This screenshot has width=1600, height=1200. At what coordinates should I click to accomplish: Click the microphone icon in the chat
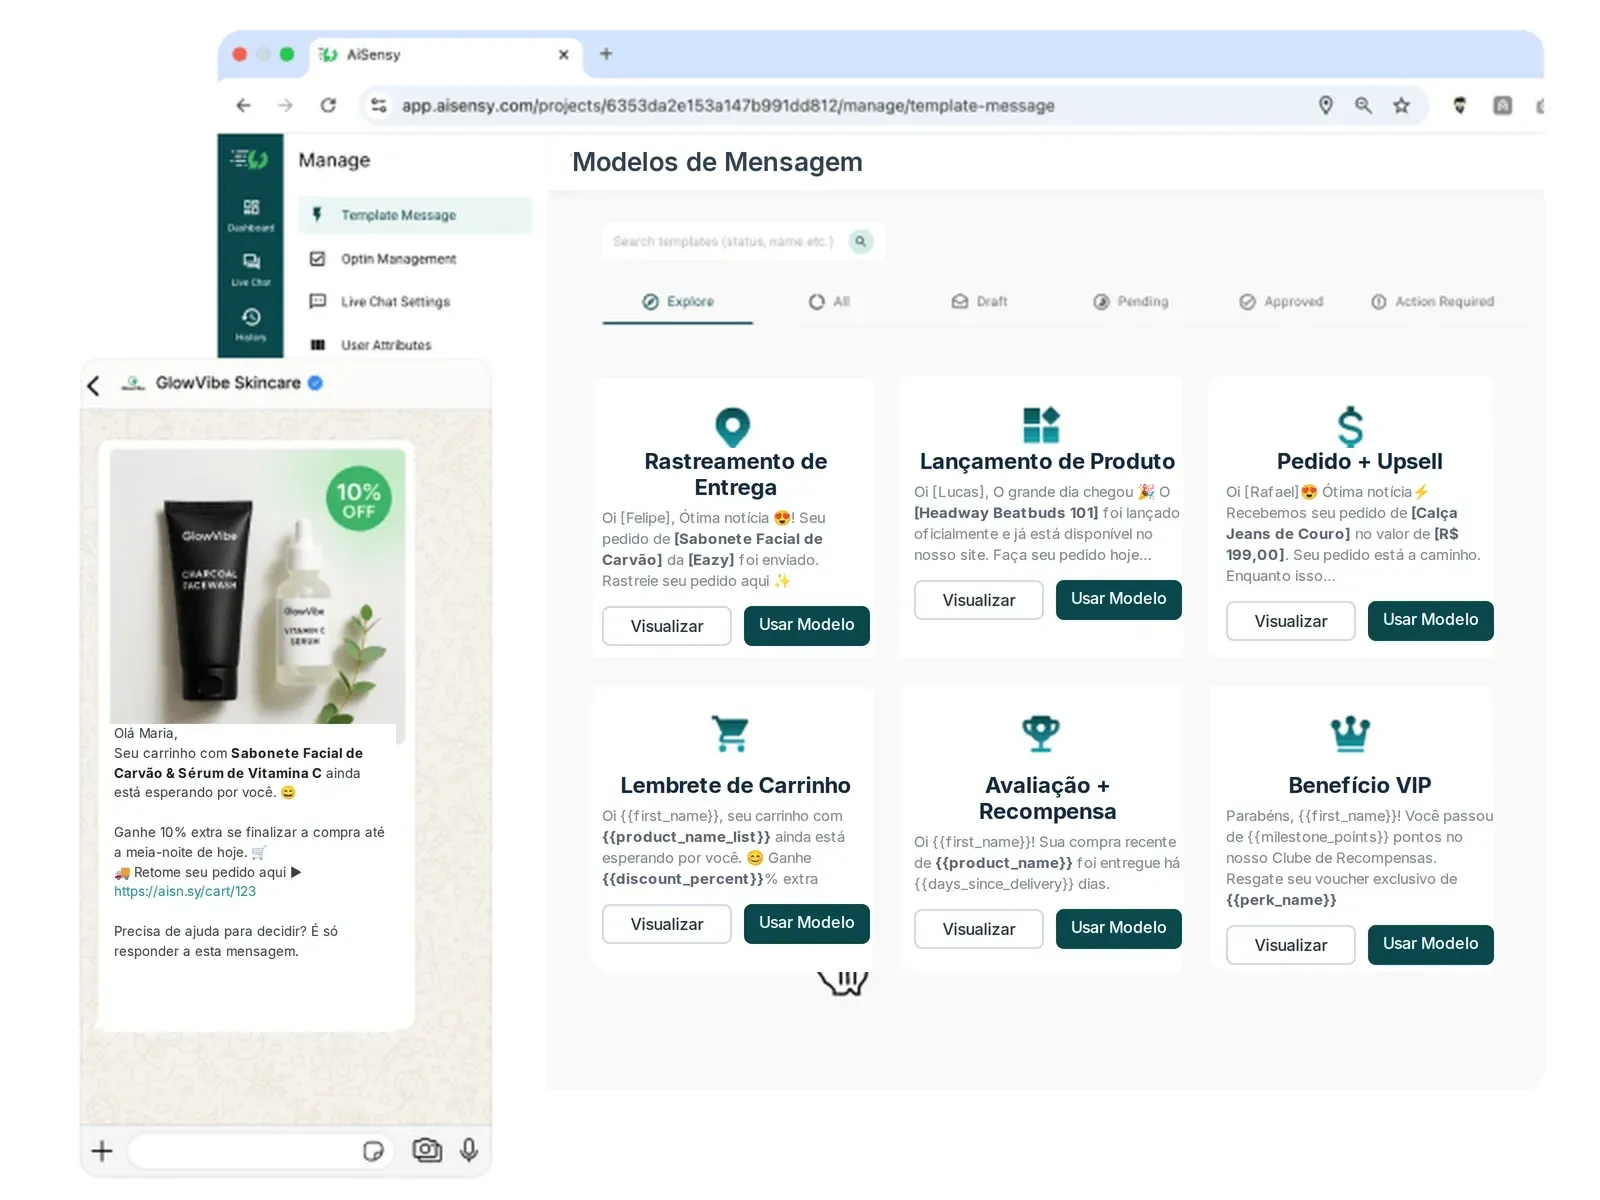[469, 1150]
